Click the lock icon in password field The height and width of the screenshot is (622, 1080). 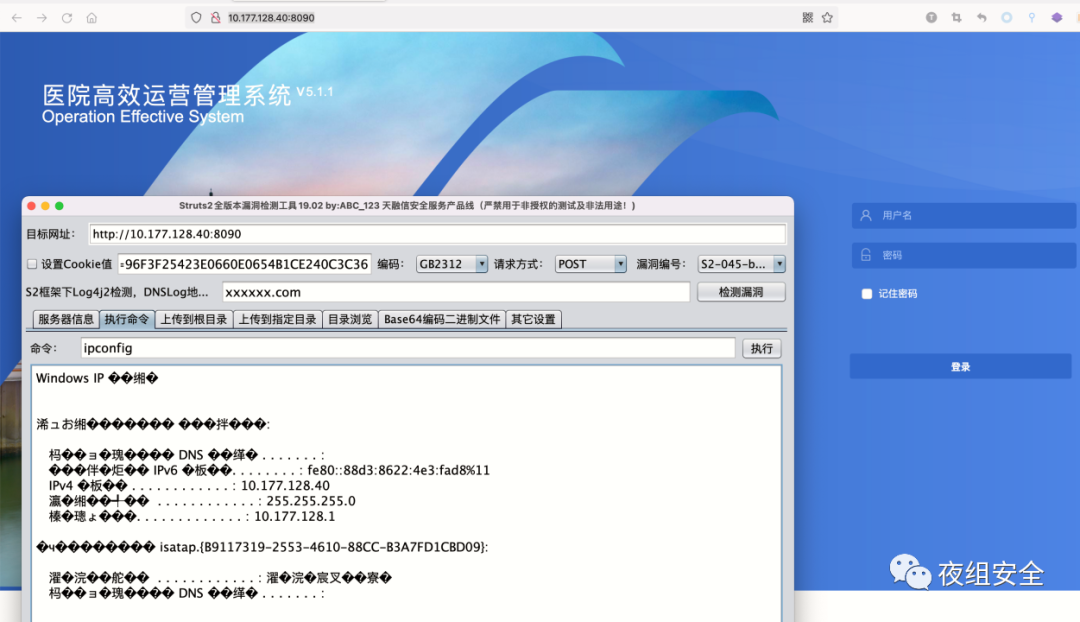(866, 255)
